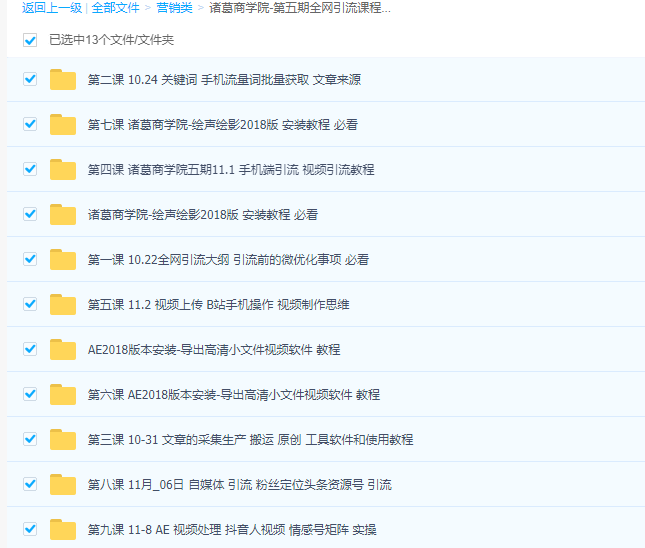This screenshot has height=548, width=645.
Task: Uncheck the 第一课 10.22全网引流大纲 checkbox
Action: point(30,259)
